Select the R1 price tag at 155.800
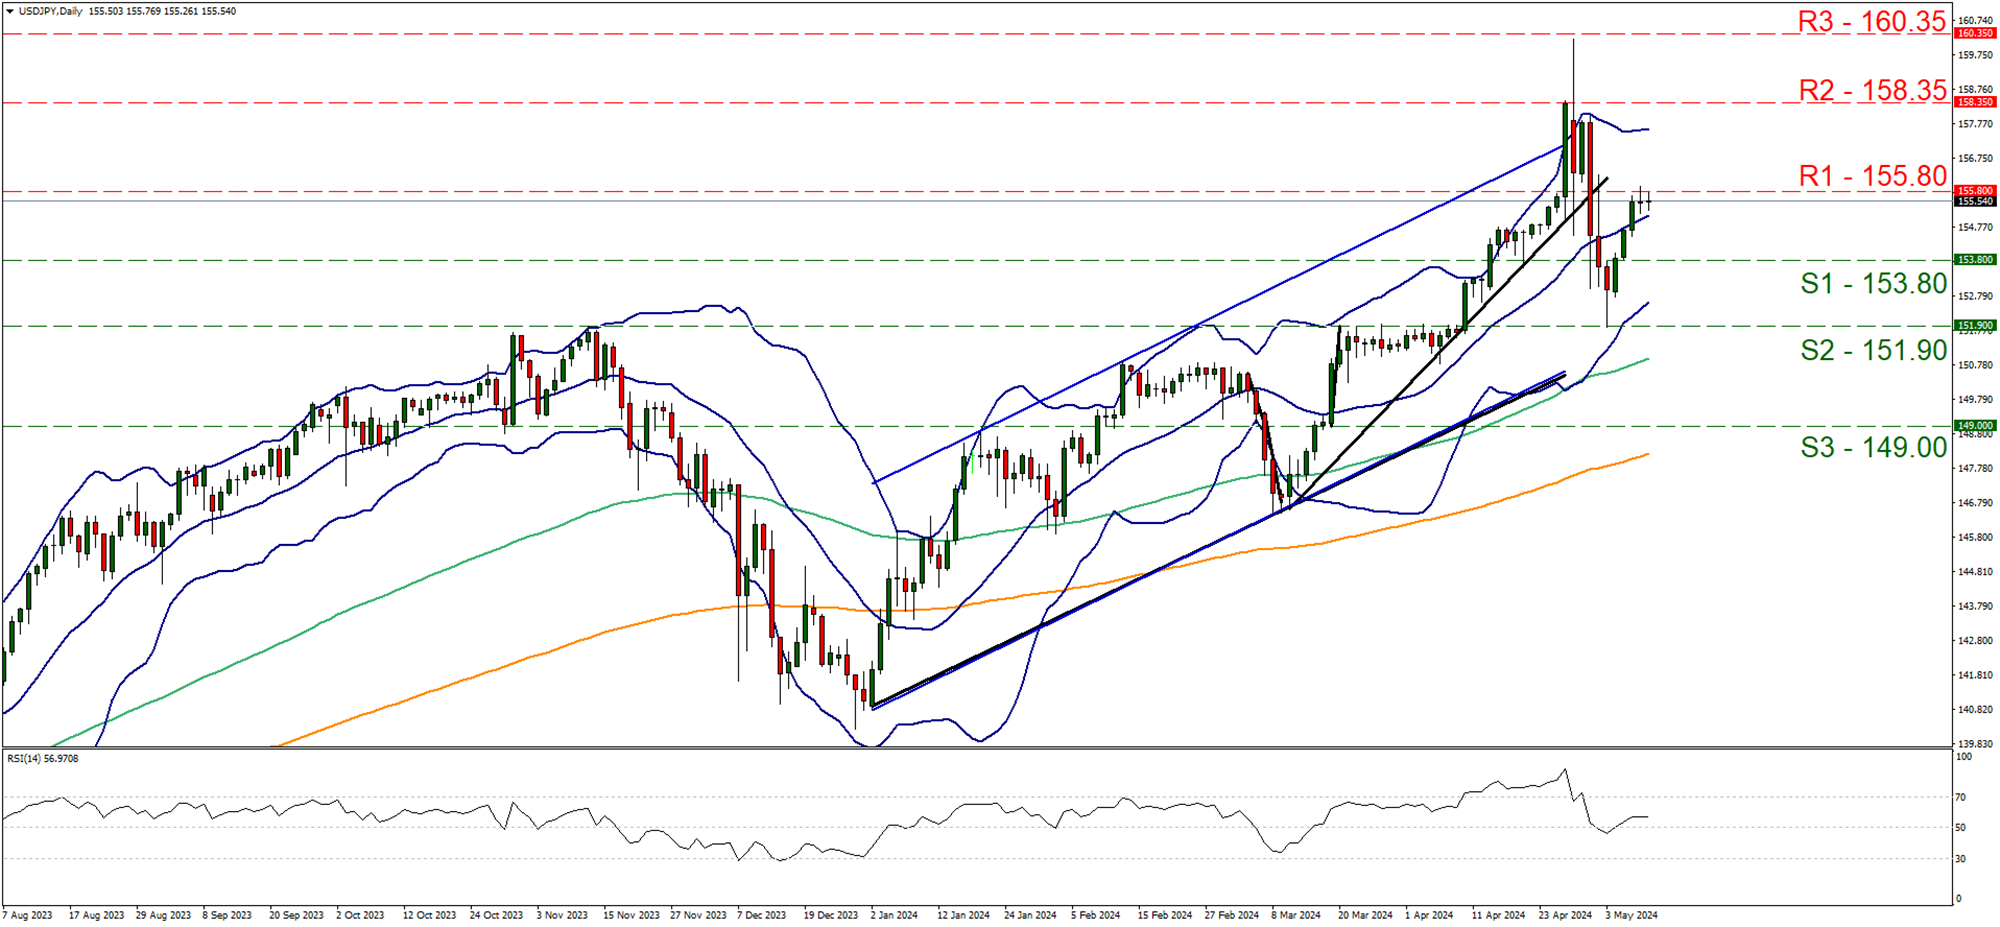The width and height of the screenshot is (2000, 927). (1973, 189)
